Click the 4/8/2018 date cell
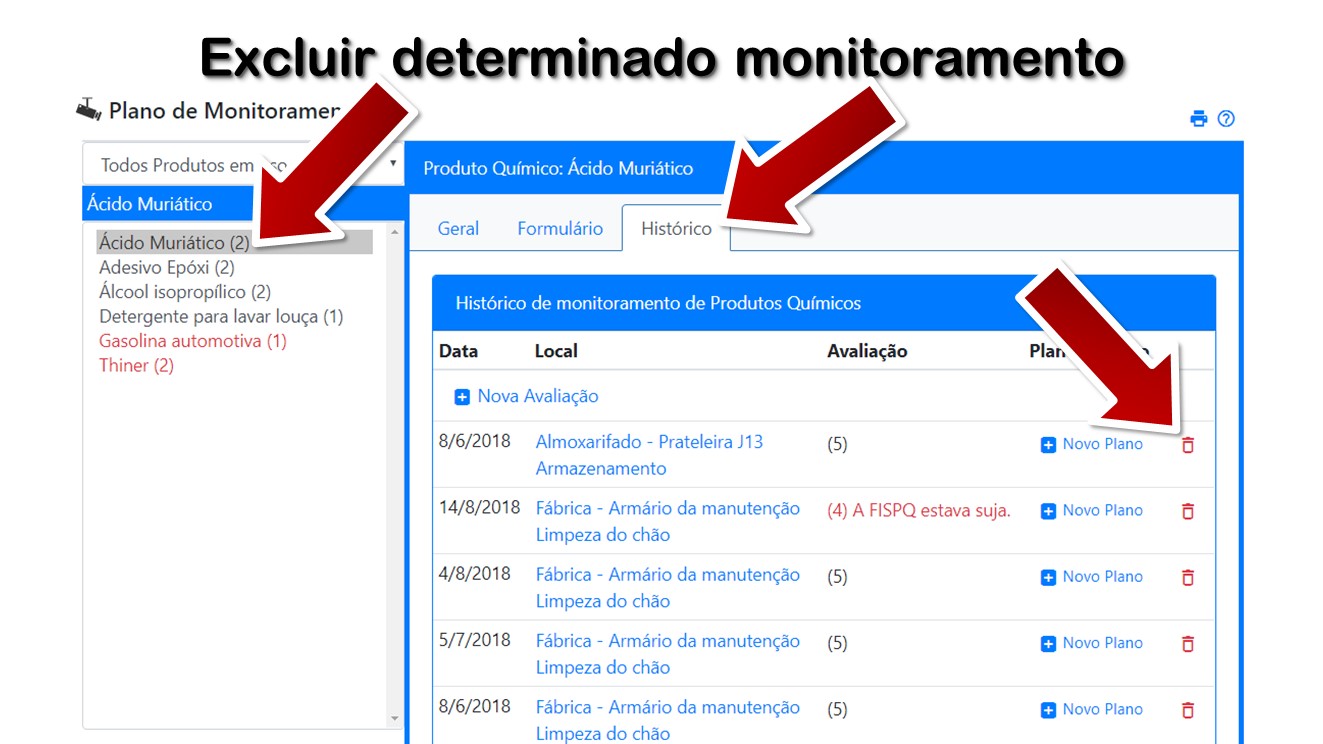1323x744 pixels. tap(475, 574)
